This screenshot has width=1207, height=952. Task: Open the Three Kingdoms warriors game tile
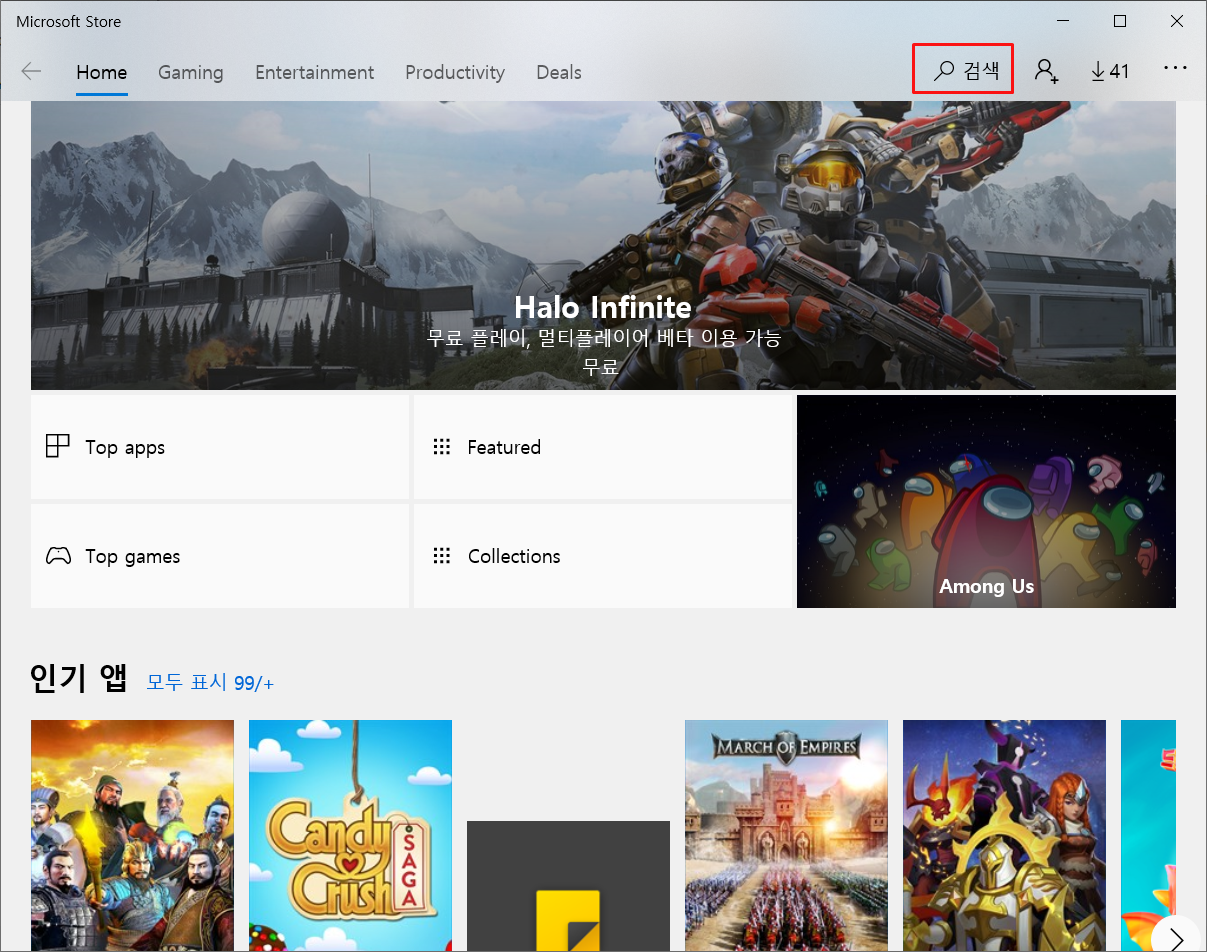[x=132, y=836]
